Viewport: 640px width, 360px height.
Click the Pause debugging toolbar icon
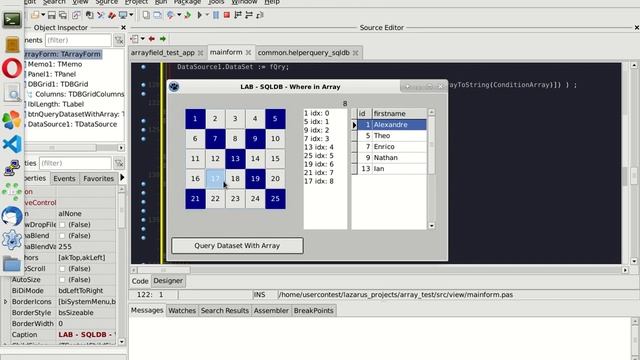(216, 16)
